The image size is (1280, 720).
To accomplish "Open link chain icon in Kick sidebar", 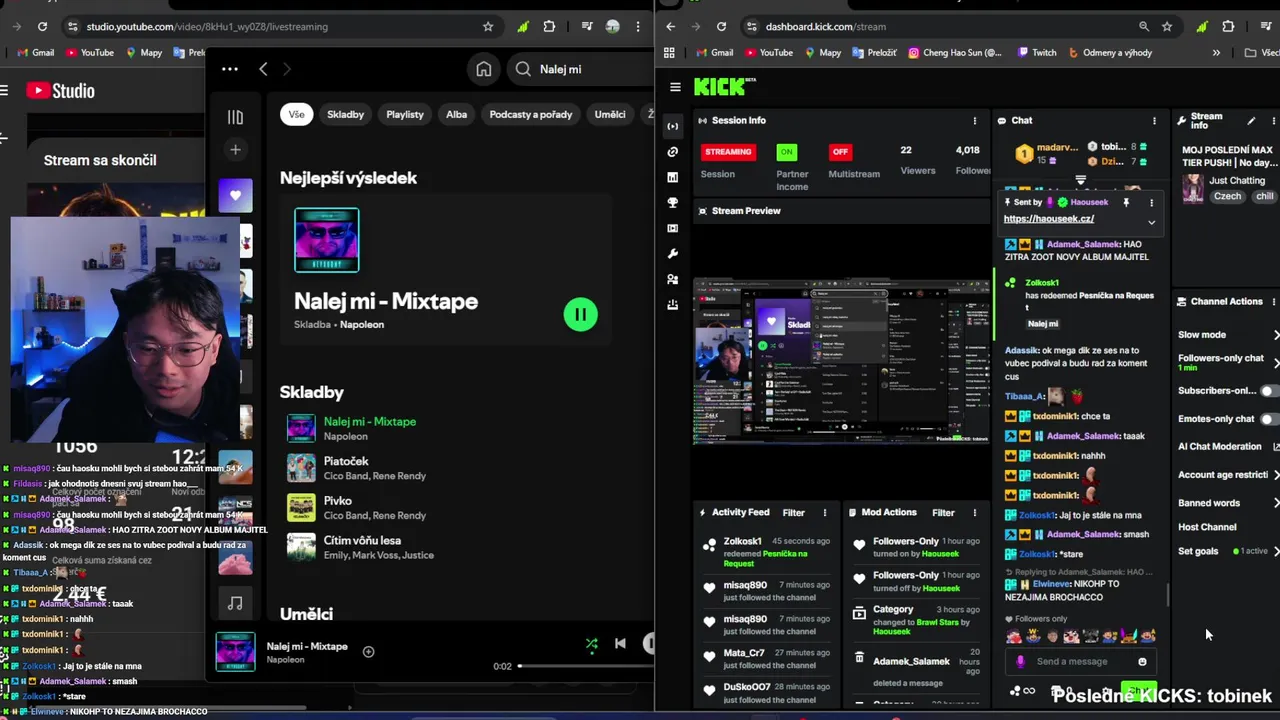I will 673,152.
